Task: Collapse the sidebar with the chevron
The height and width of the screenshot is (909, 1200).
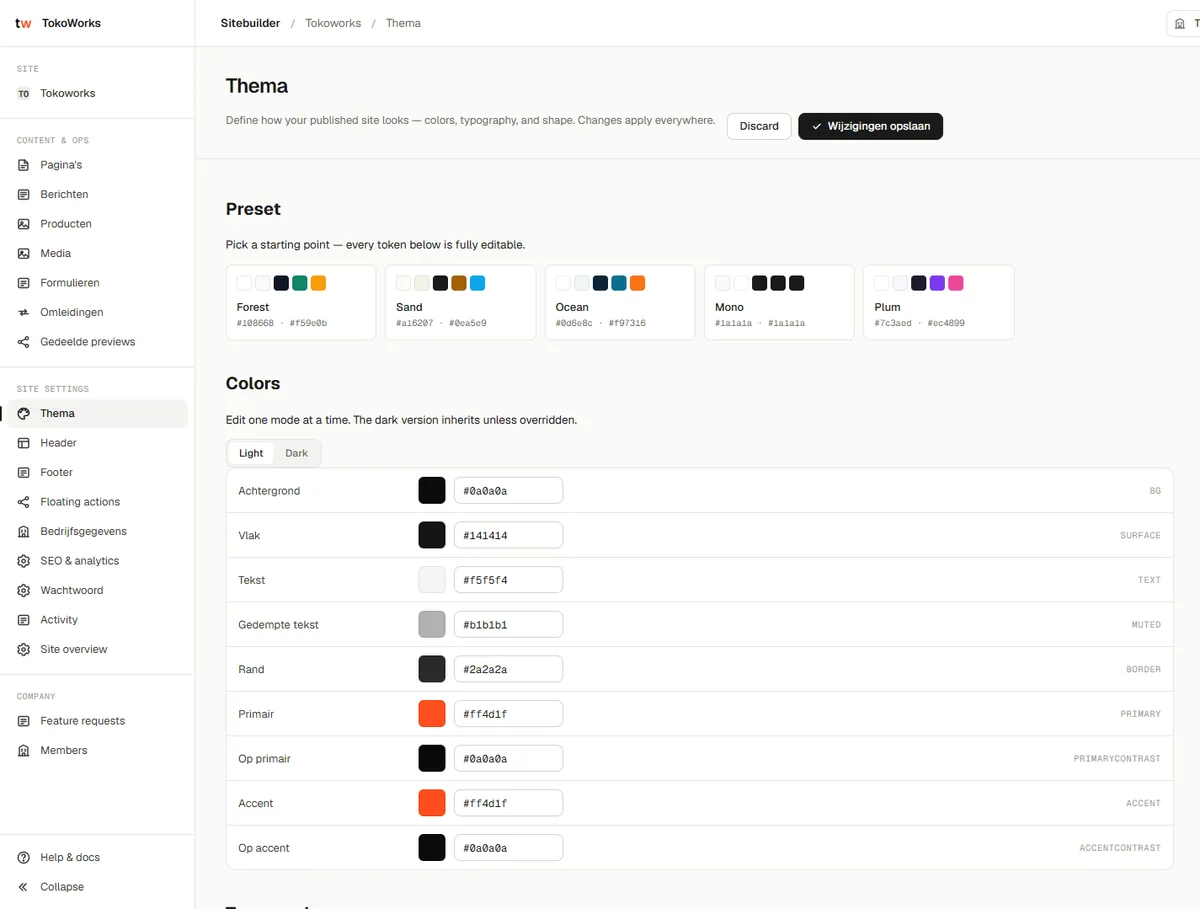Action: [x=24, y=887]
